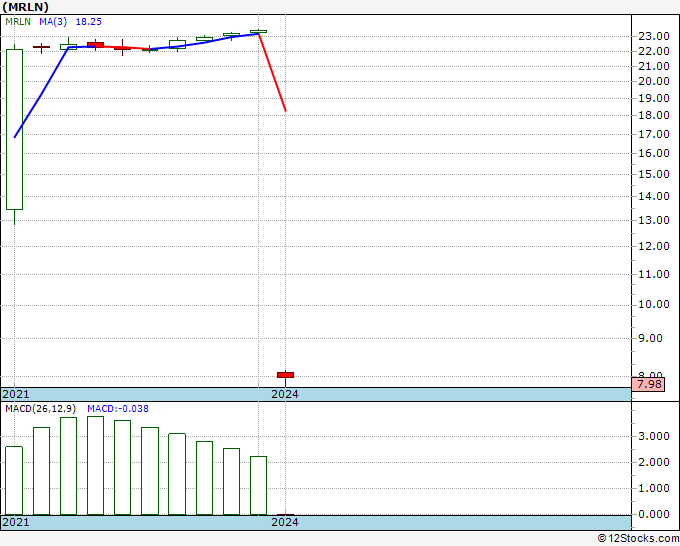Screen dimensions: 680x546
Task: Click the 21.00 price axis label
Action: coord(654,66)
